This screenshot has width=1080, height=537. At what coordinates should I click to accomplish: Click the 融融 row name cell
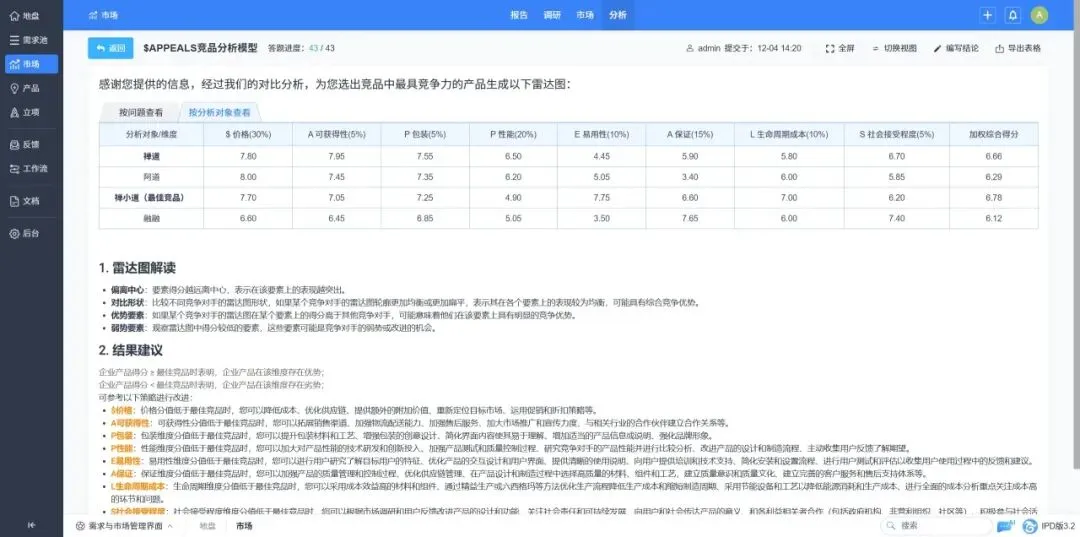click(152, 218)
